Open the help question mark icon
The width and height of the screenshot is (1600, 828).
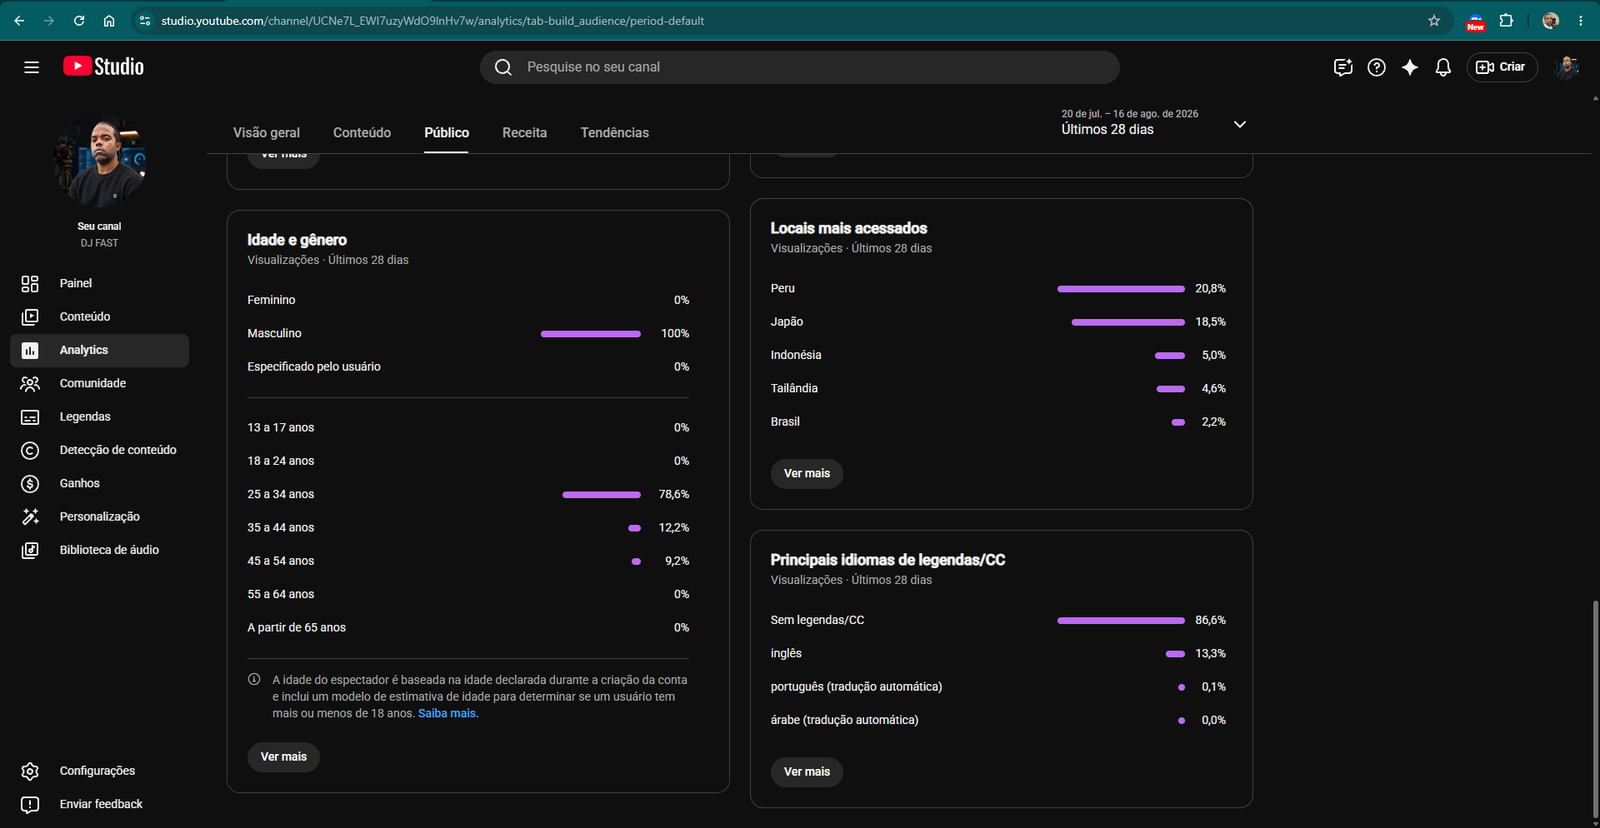tap(1377, 67)
